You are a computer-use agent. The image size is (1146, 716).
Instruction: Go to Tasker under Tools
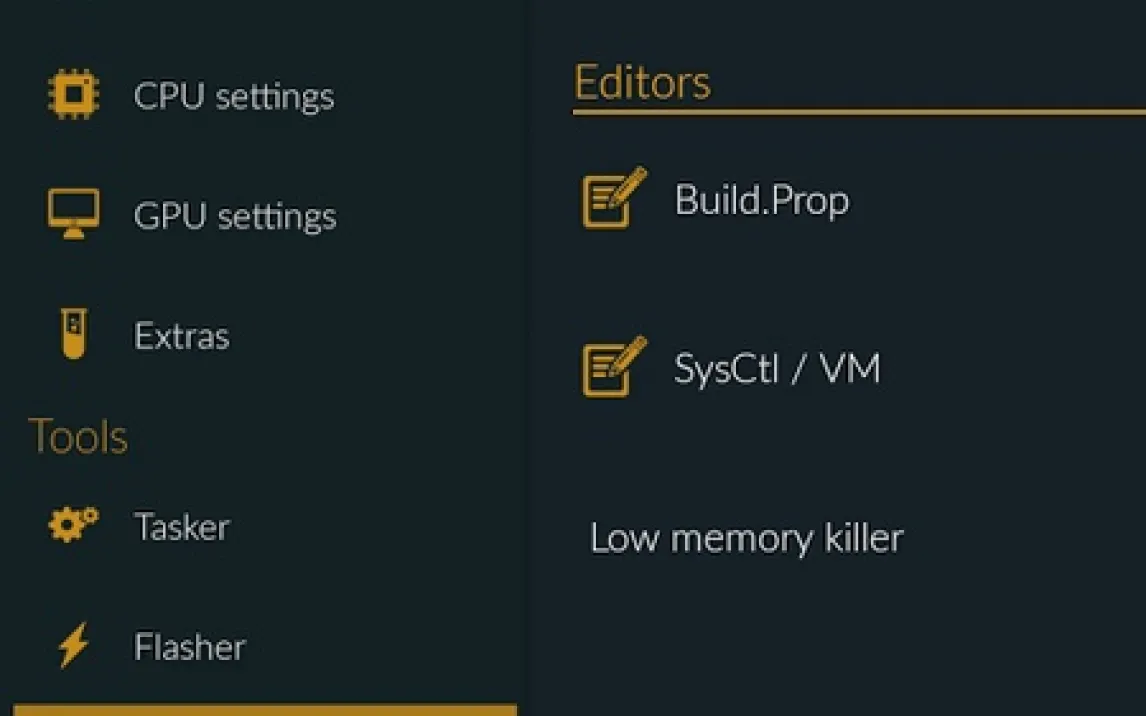(182, 527)
